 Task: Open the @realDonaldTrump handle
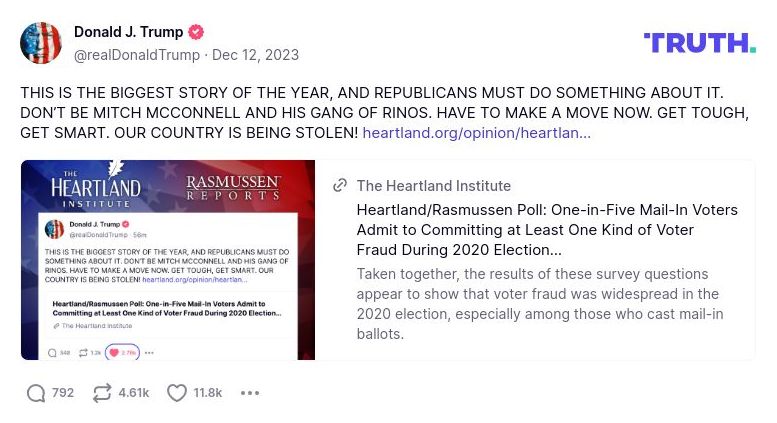tap(137, 55)
